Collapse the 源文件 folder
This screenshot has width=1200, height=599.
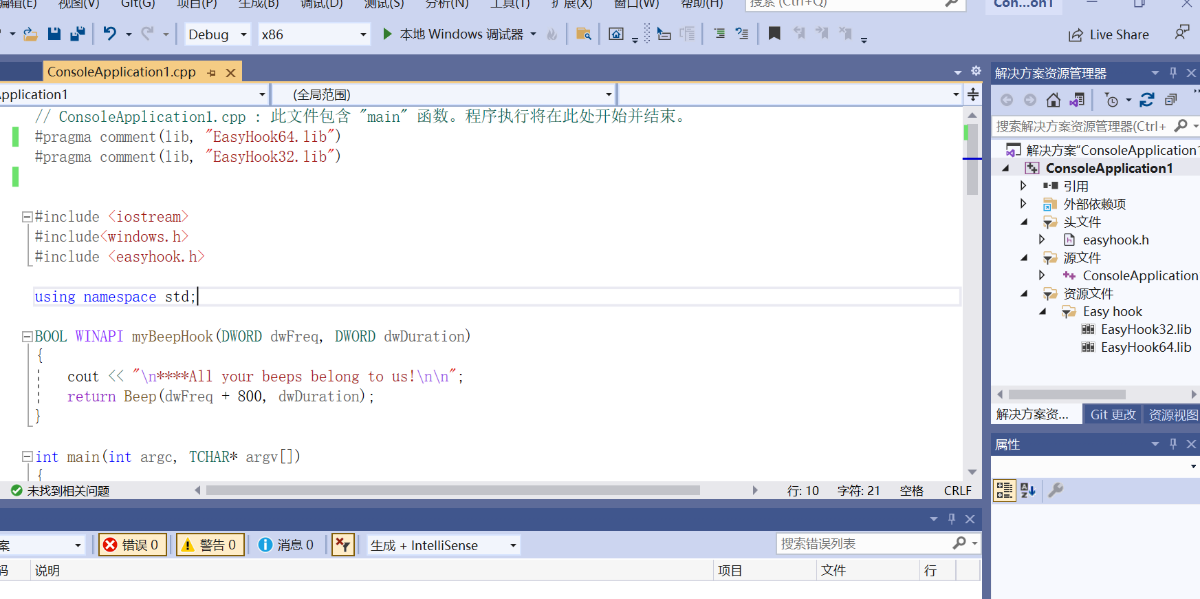pos(1023,258)
